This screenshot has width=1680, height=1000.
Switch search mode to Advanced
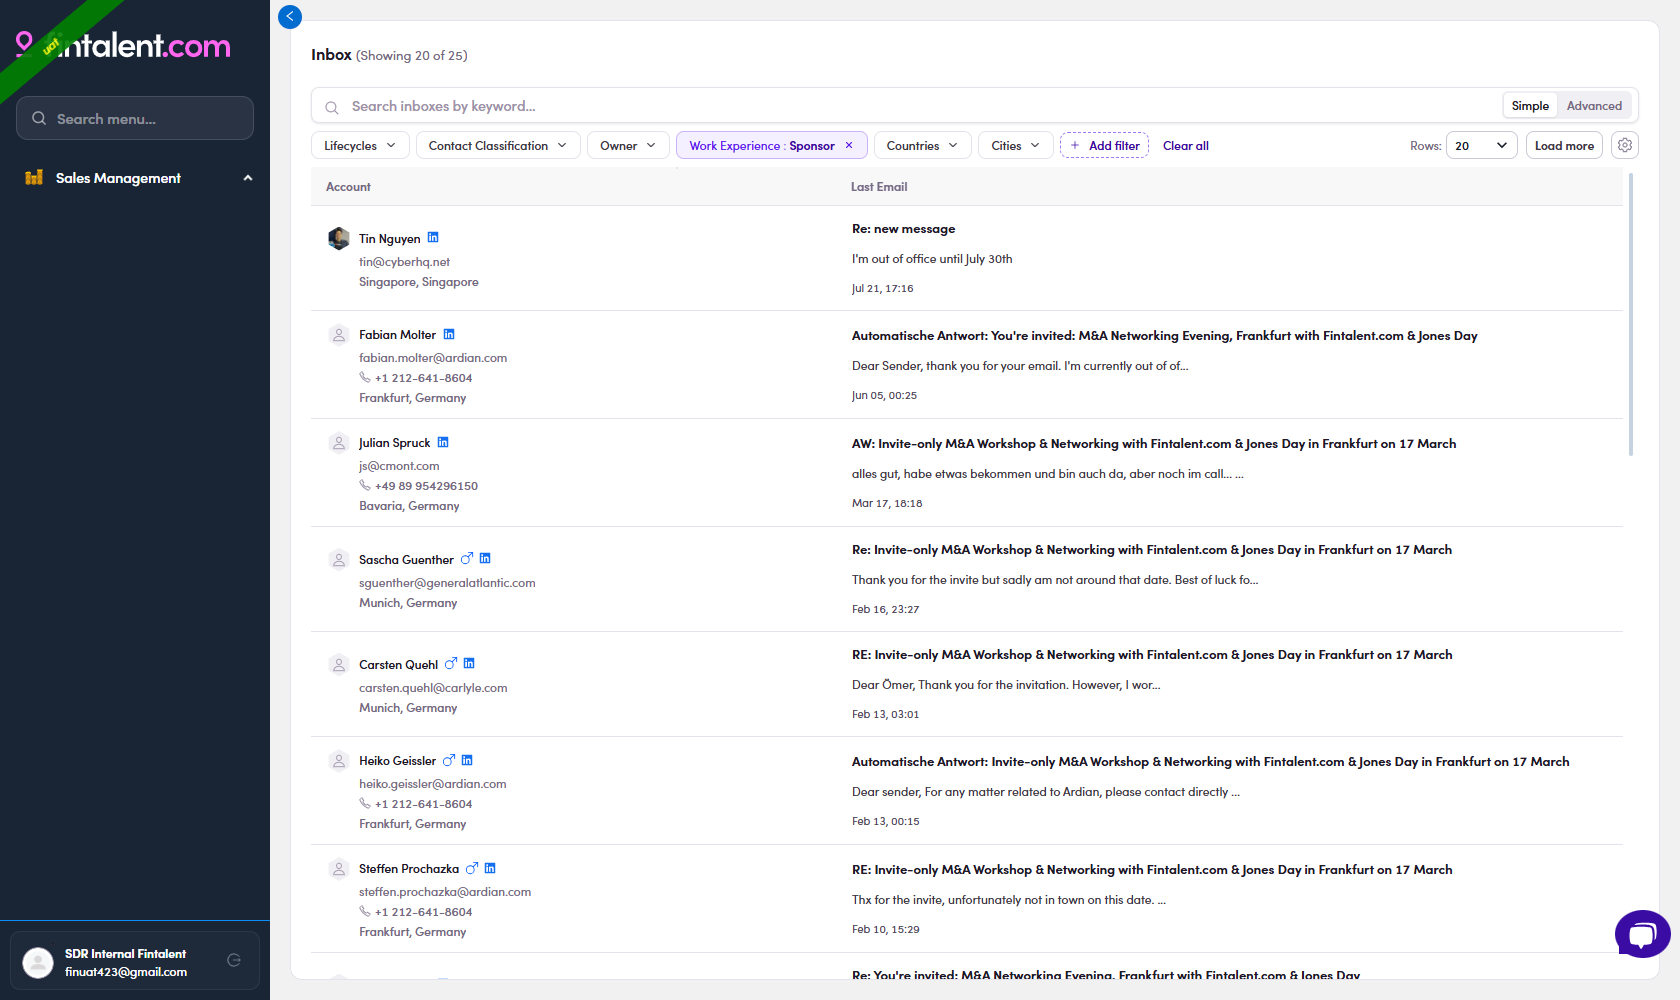[1594, 105]
